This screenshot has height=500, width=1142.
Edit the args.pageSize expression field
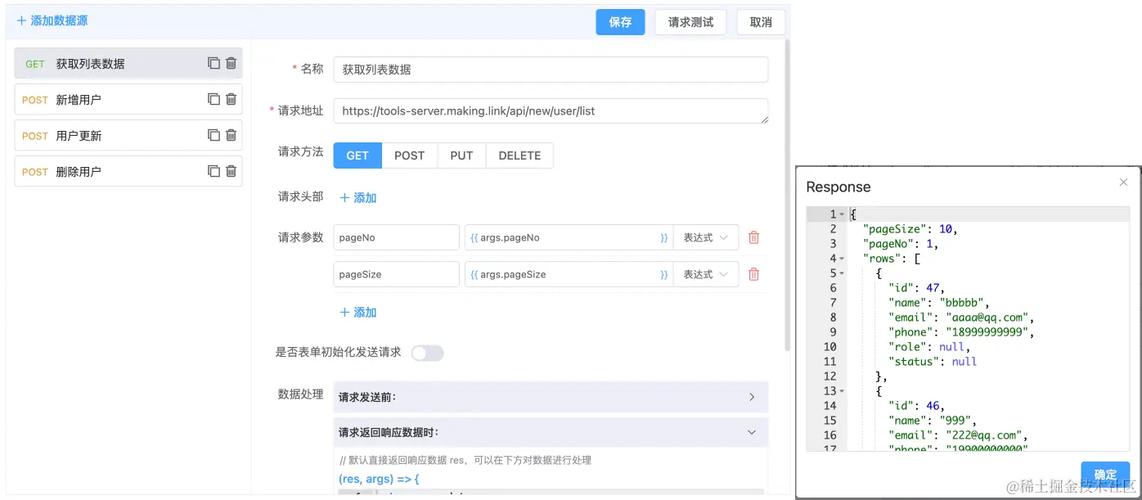568,274
